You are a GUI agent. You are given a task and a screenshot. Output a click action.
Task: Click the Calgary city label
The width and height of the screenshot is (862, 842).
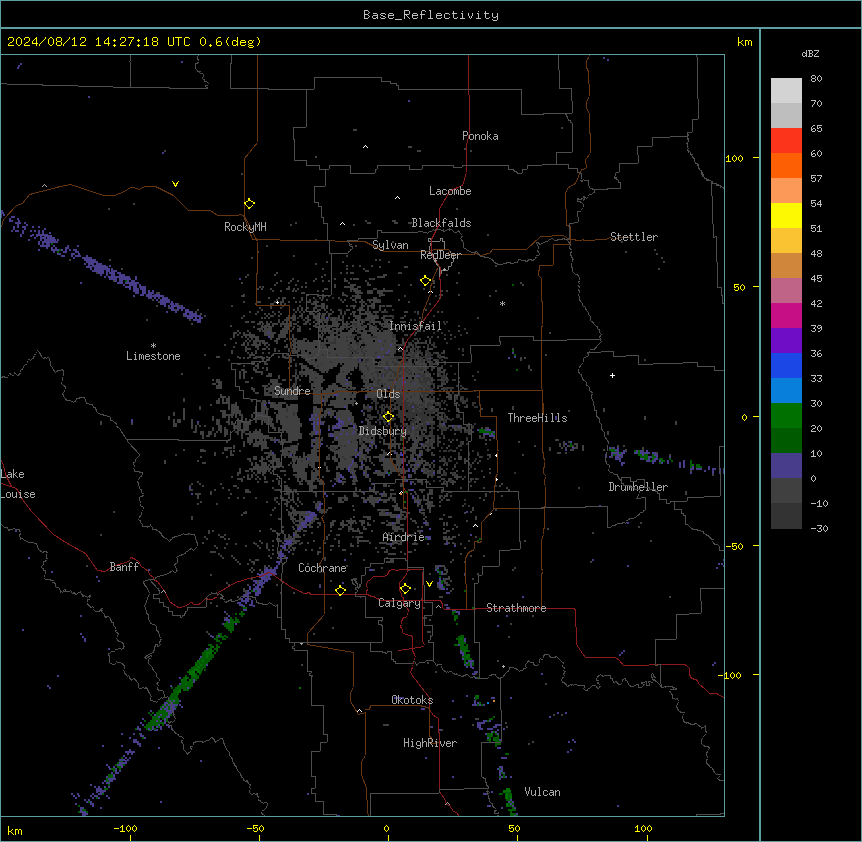point(399,603)
